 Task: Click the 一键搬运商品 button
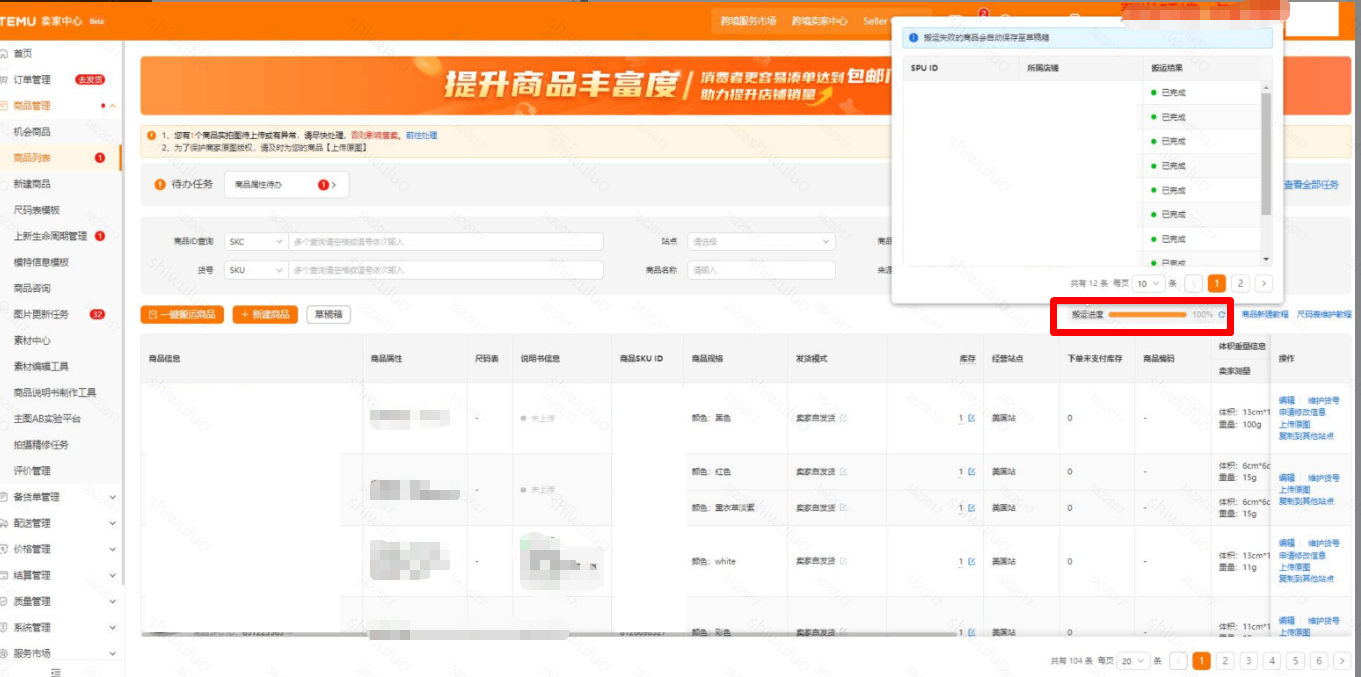tap(182, 315)
